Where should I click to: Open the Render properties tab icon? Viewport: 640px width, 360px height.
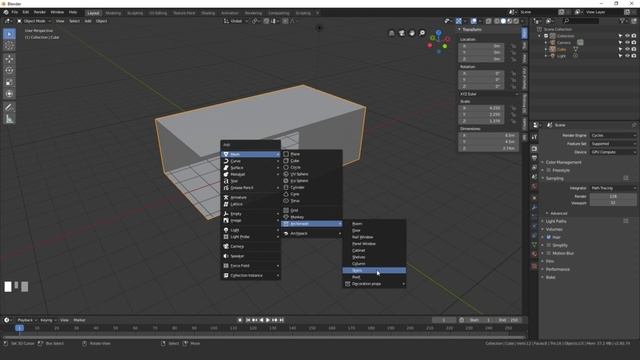pyautogui.click(x=534, y=149)
